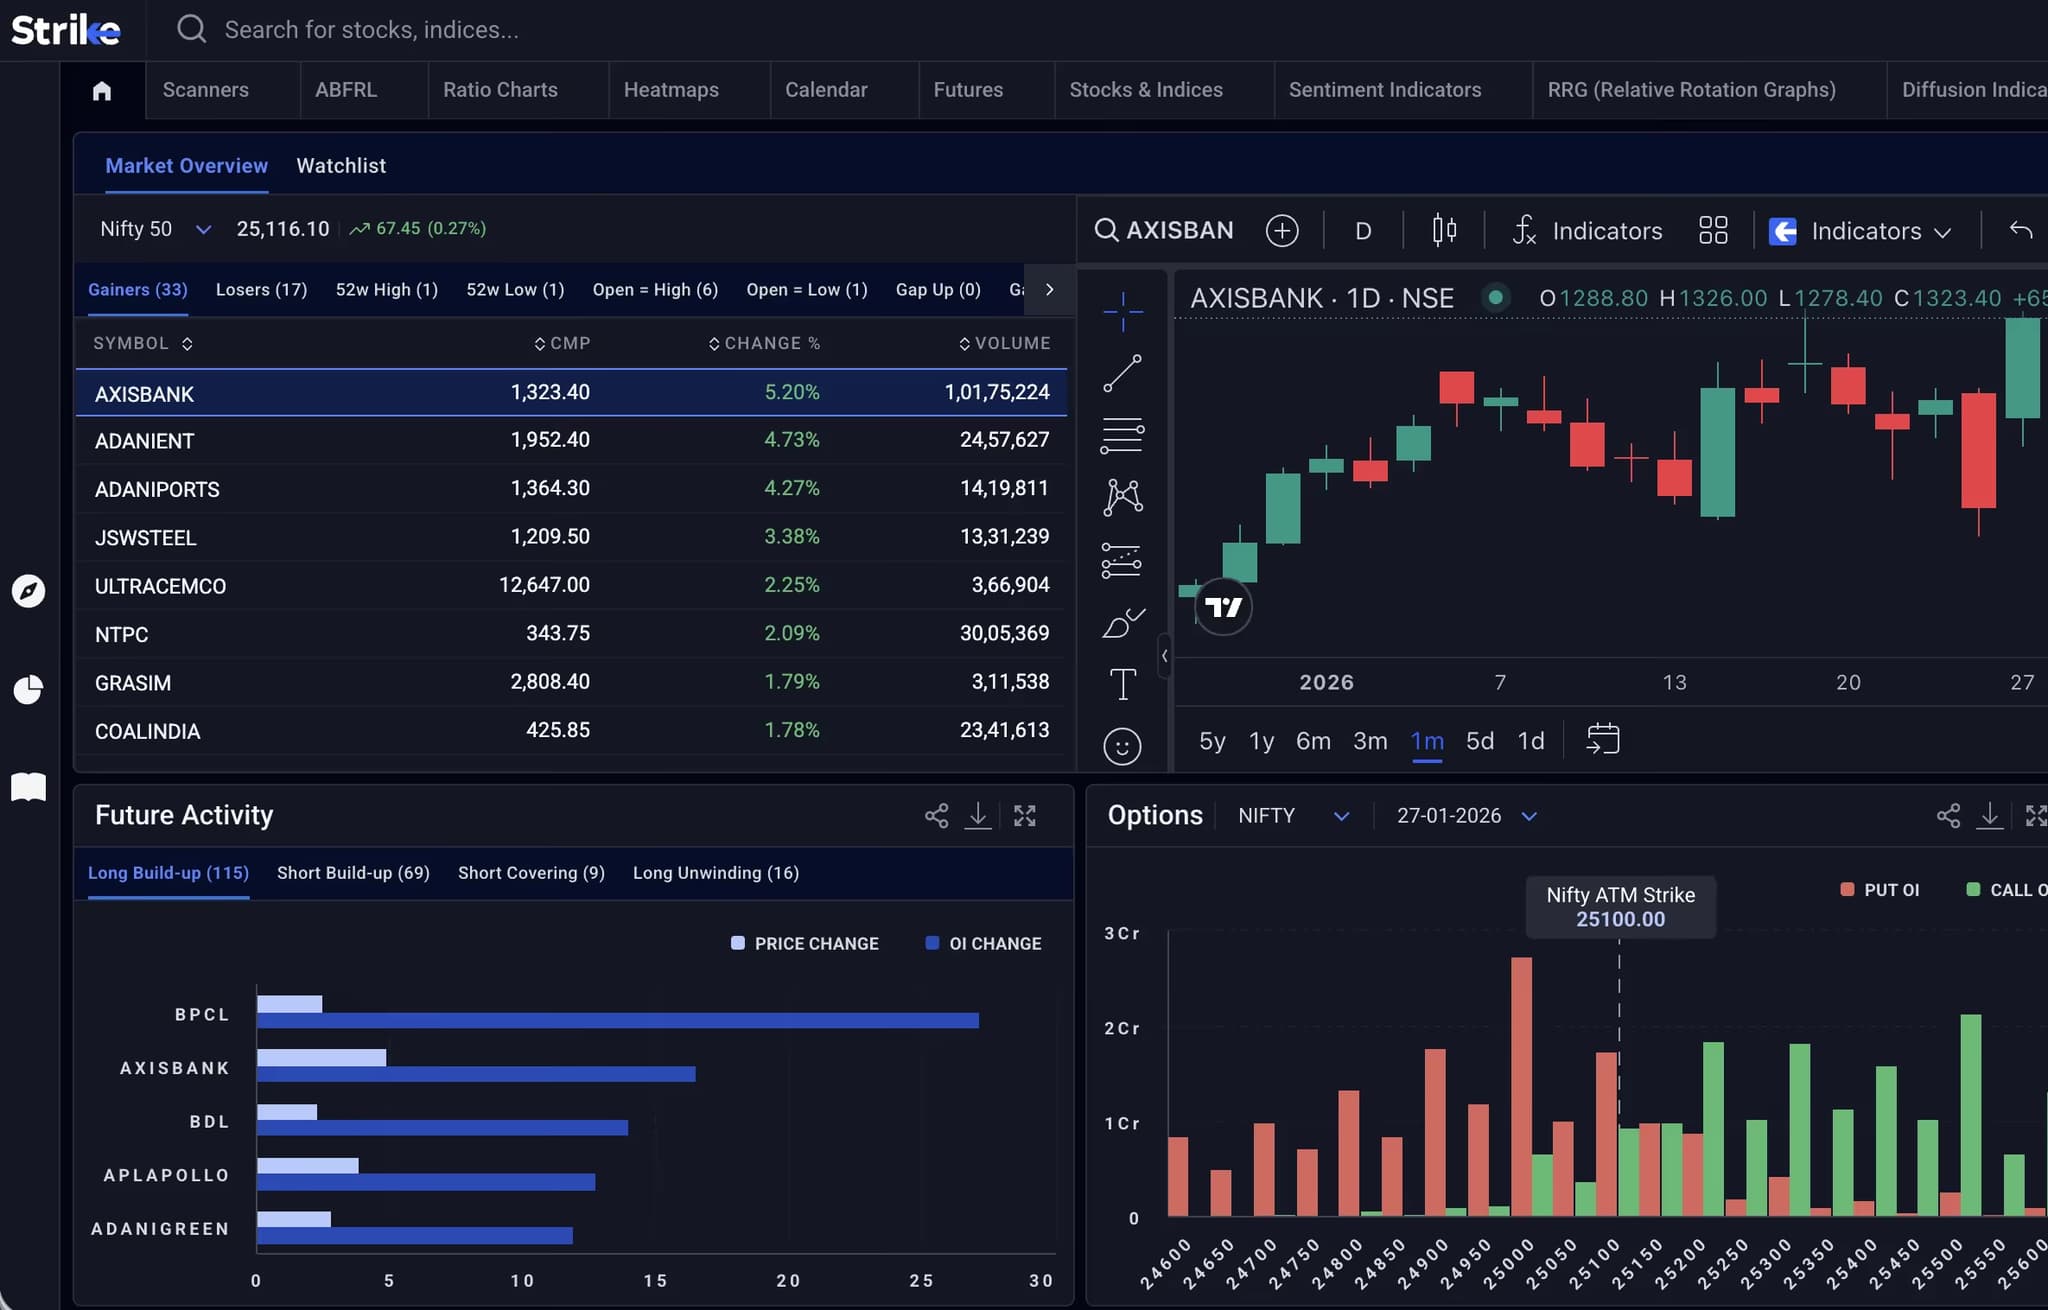Open the pie chart sidebar icon
The width and height of the screenshot is (2048, 1310).
pyautogui.click(x=28, y=690)
